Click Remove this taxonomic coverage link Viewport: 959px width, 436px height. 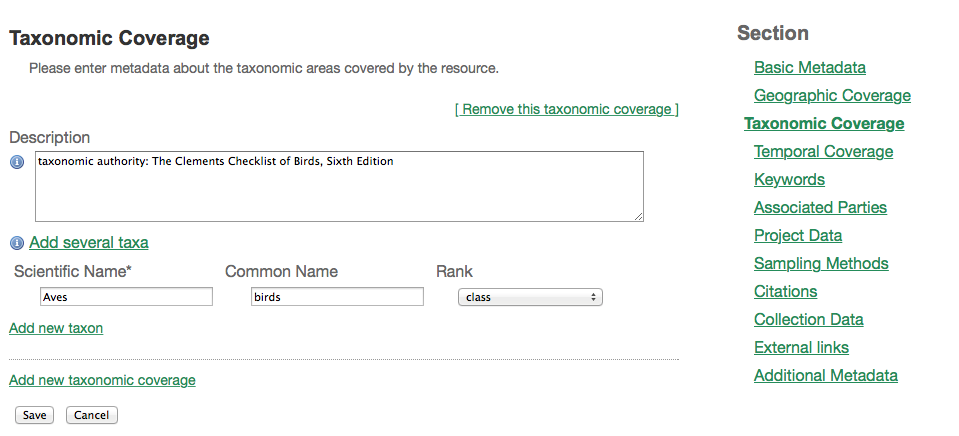[x=566, y=109]
